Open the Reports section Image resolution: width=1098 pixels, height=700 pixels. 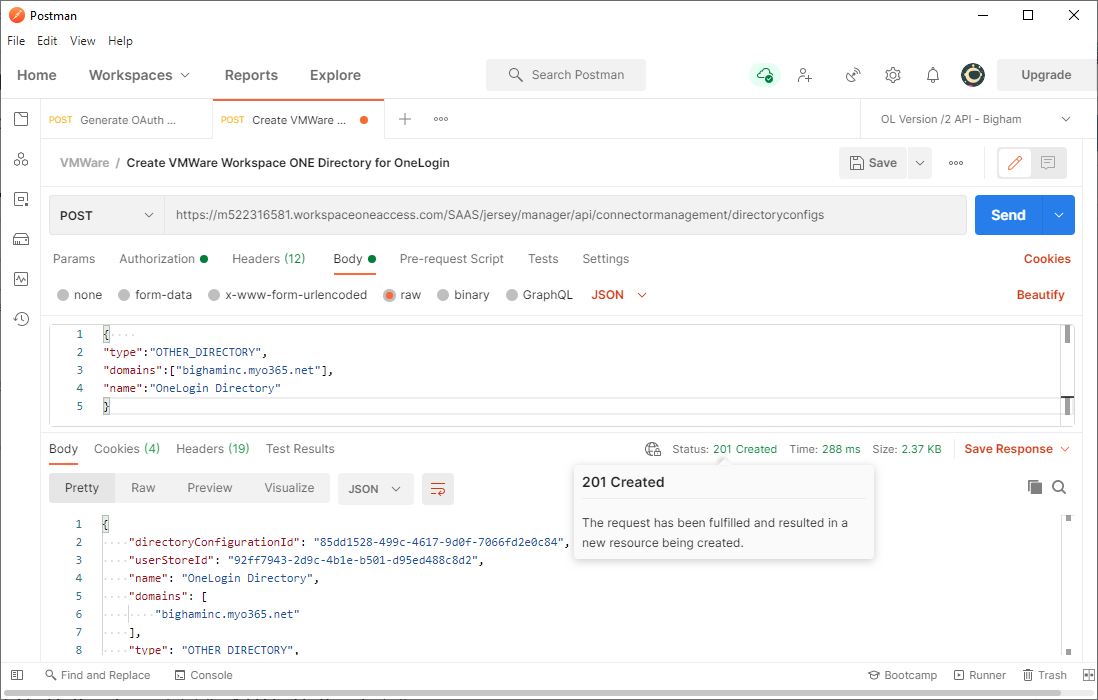[x=251, y=75]
